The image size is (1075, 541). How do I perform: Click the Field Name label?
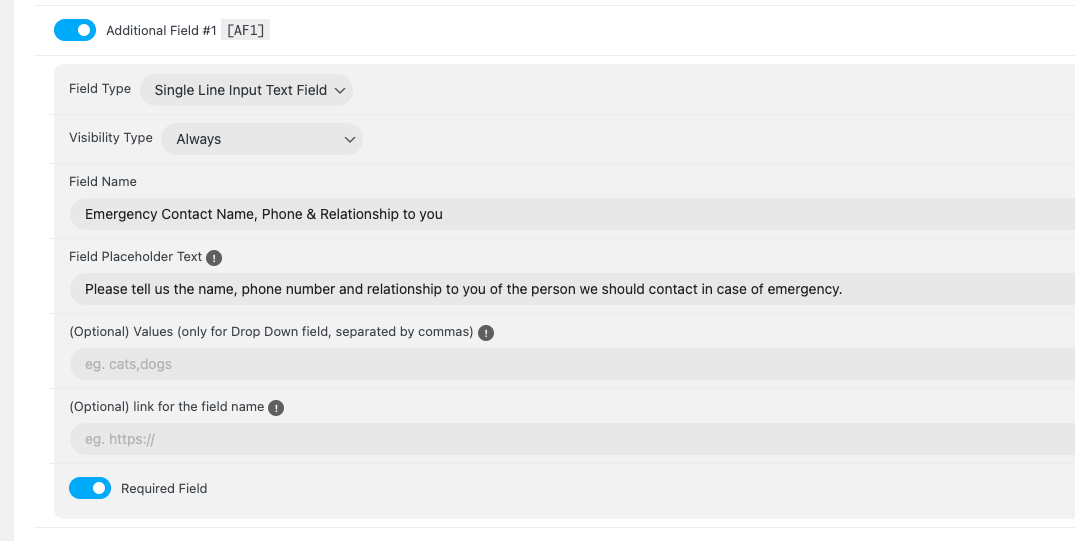click(x=103, y=182)
